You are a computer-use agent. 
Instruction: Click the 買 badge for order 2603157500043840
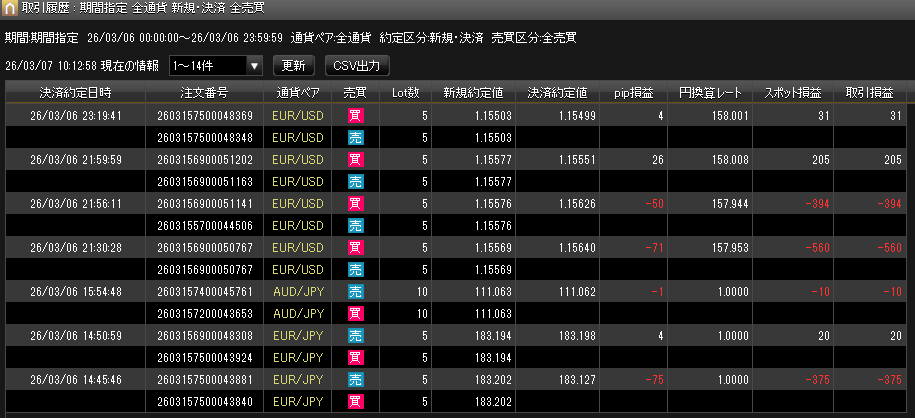(x=355, y=401)
